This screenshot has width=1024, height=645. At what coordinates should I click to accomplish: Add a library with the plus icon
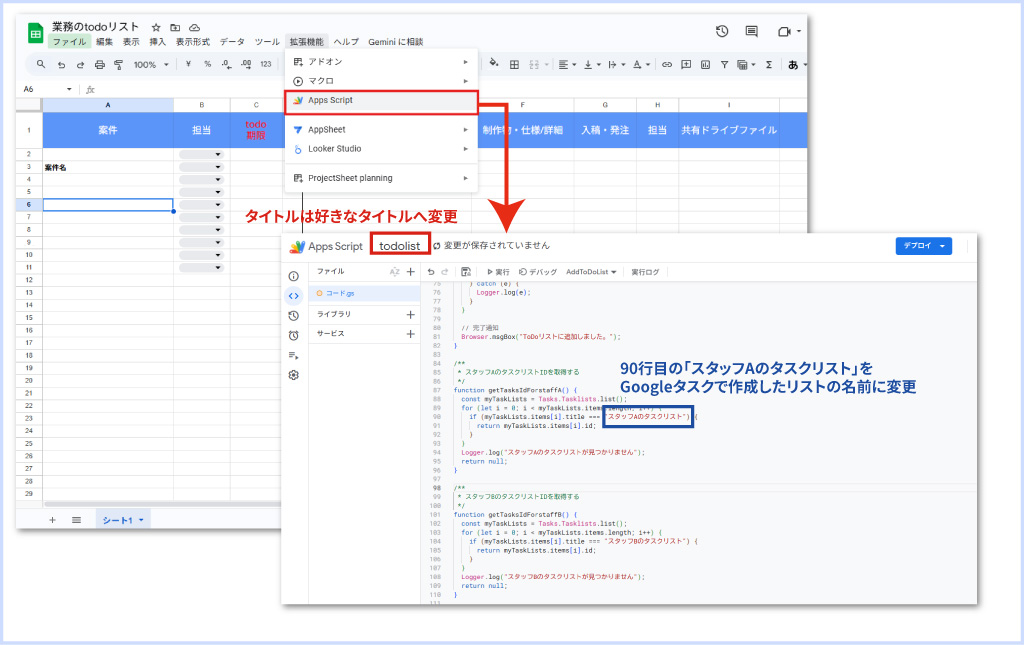click(x=410, y=314)
